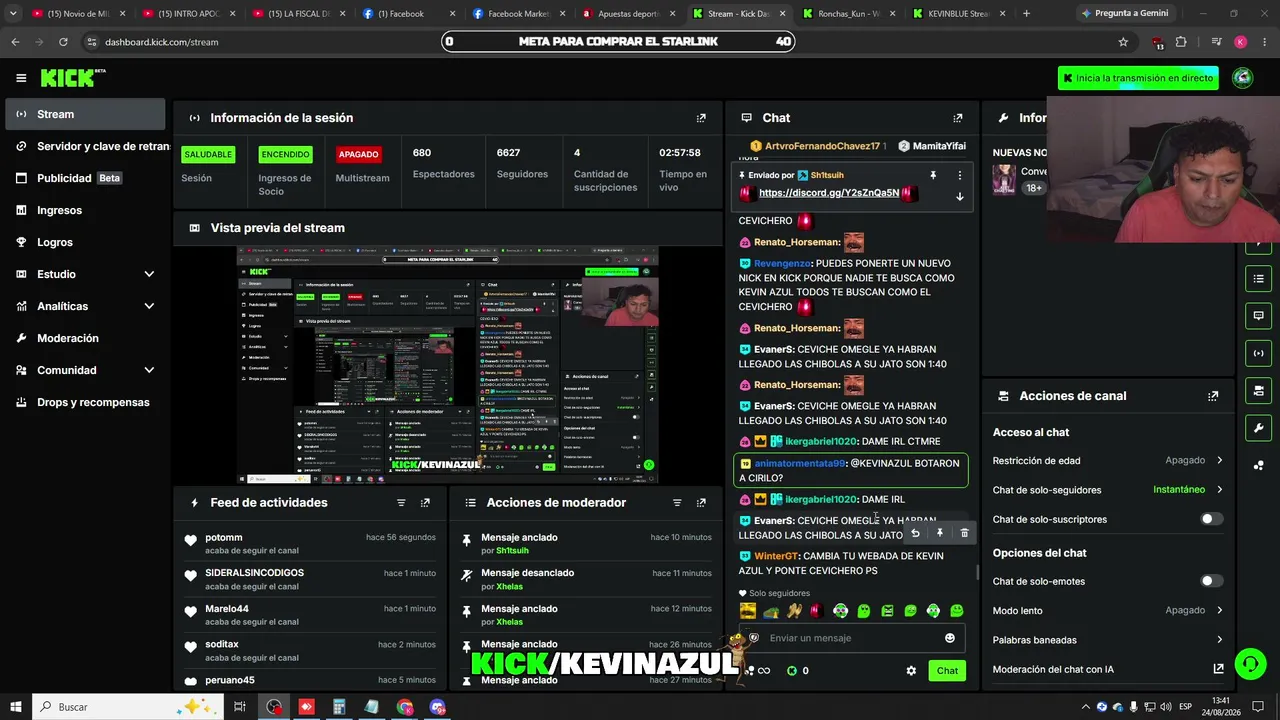Select Stream in the sidebar
The width and height of the screenshot is (1280, 720).
click(85, 114)
